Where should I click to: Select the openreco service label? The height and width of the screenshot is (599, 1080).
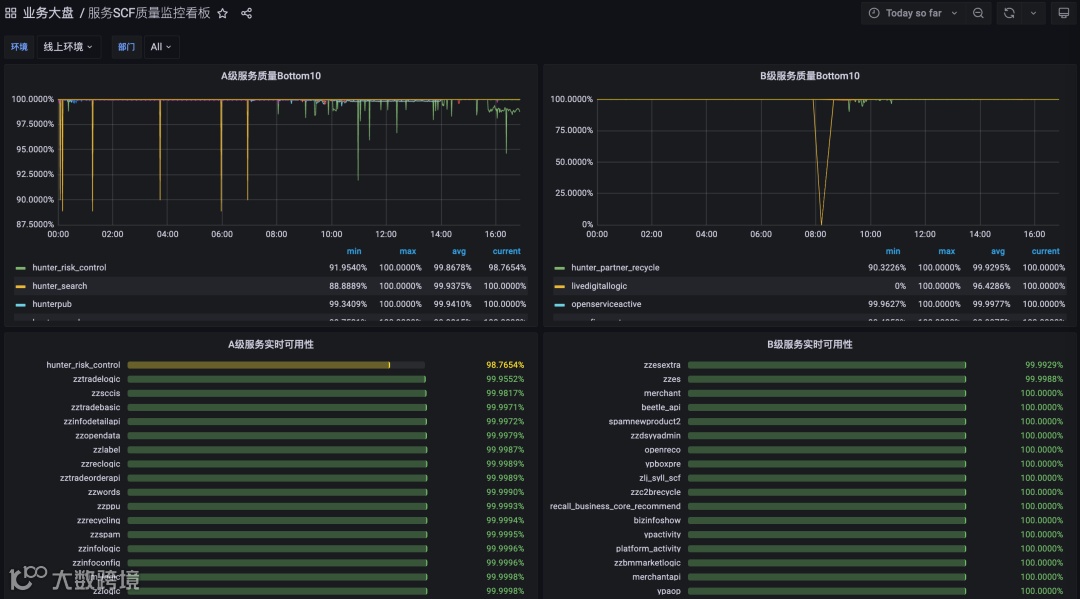[662, 450]
